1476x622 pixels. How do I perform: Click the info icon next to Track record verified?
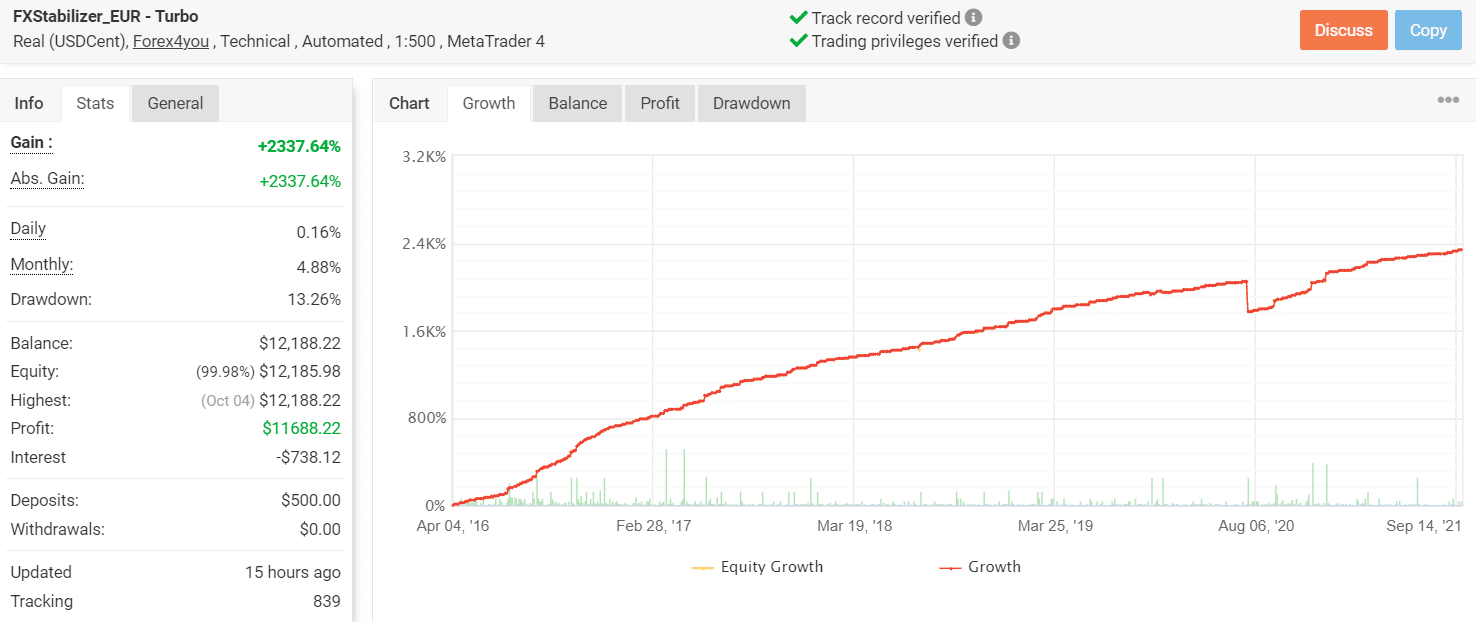pos(973,16)
